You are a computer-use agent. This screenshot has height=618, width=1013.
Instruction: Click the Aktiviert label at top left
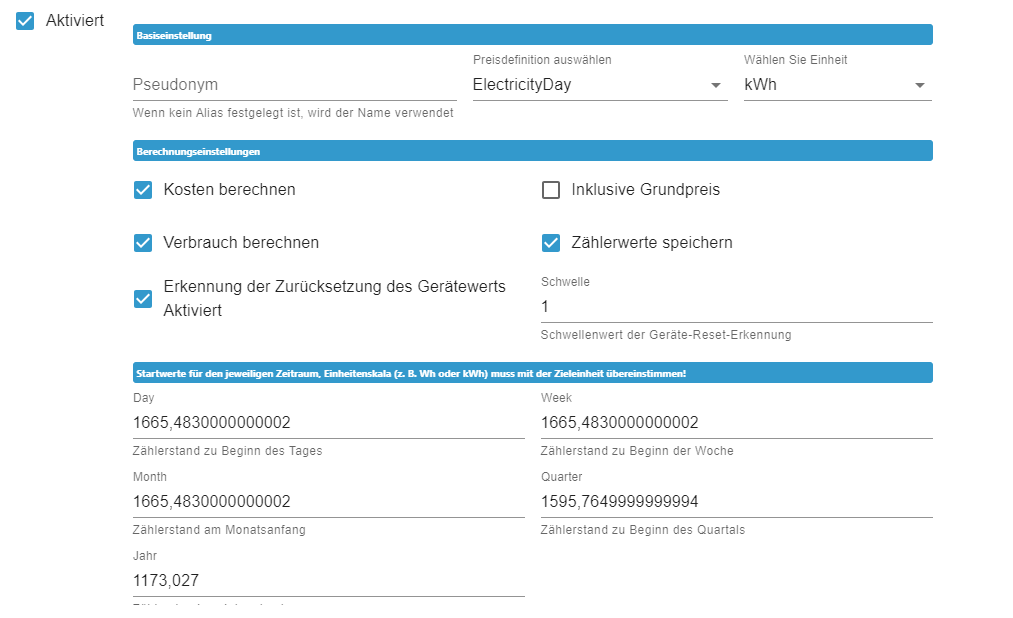click(75, 21)
